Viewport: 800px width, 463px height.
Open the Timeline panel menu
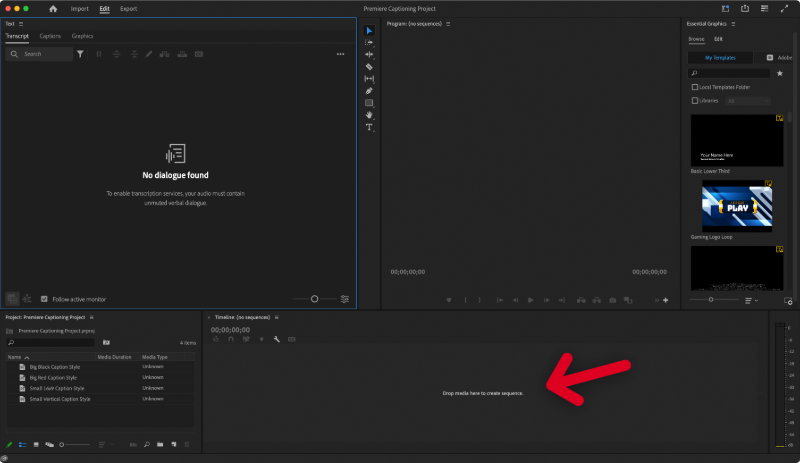pos(277,318)
